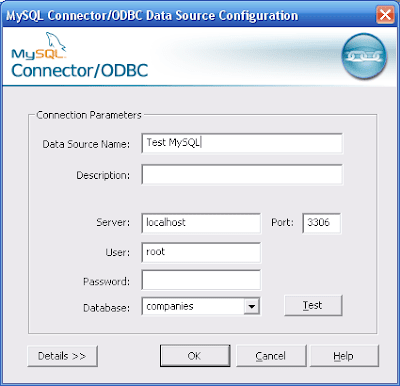
Task: Click the Connector/ODBC heading text
Action: (80, 71)
